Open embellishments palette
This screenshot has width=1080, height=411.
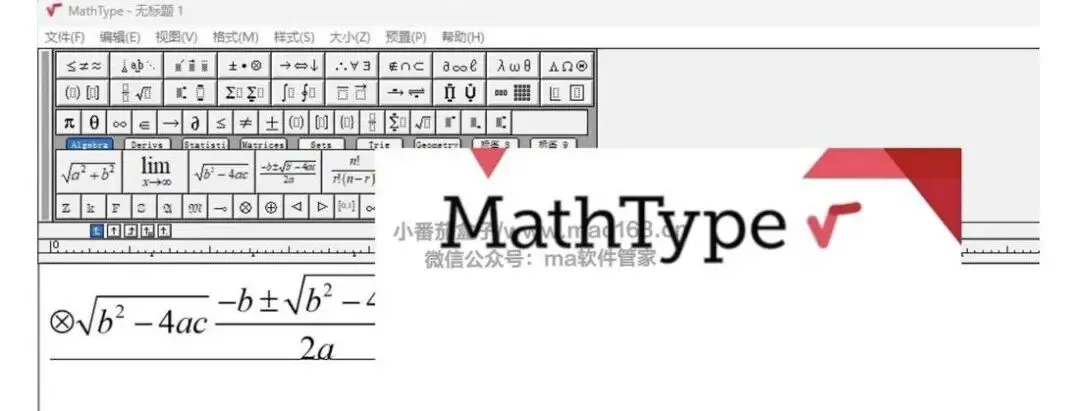tap(191, 66)
